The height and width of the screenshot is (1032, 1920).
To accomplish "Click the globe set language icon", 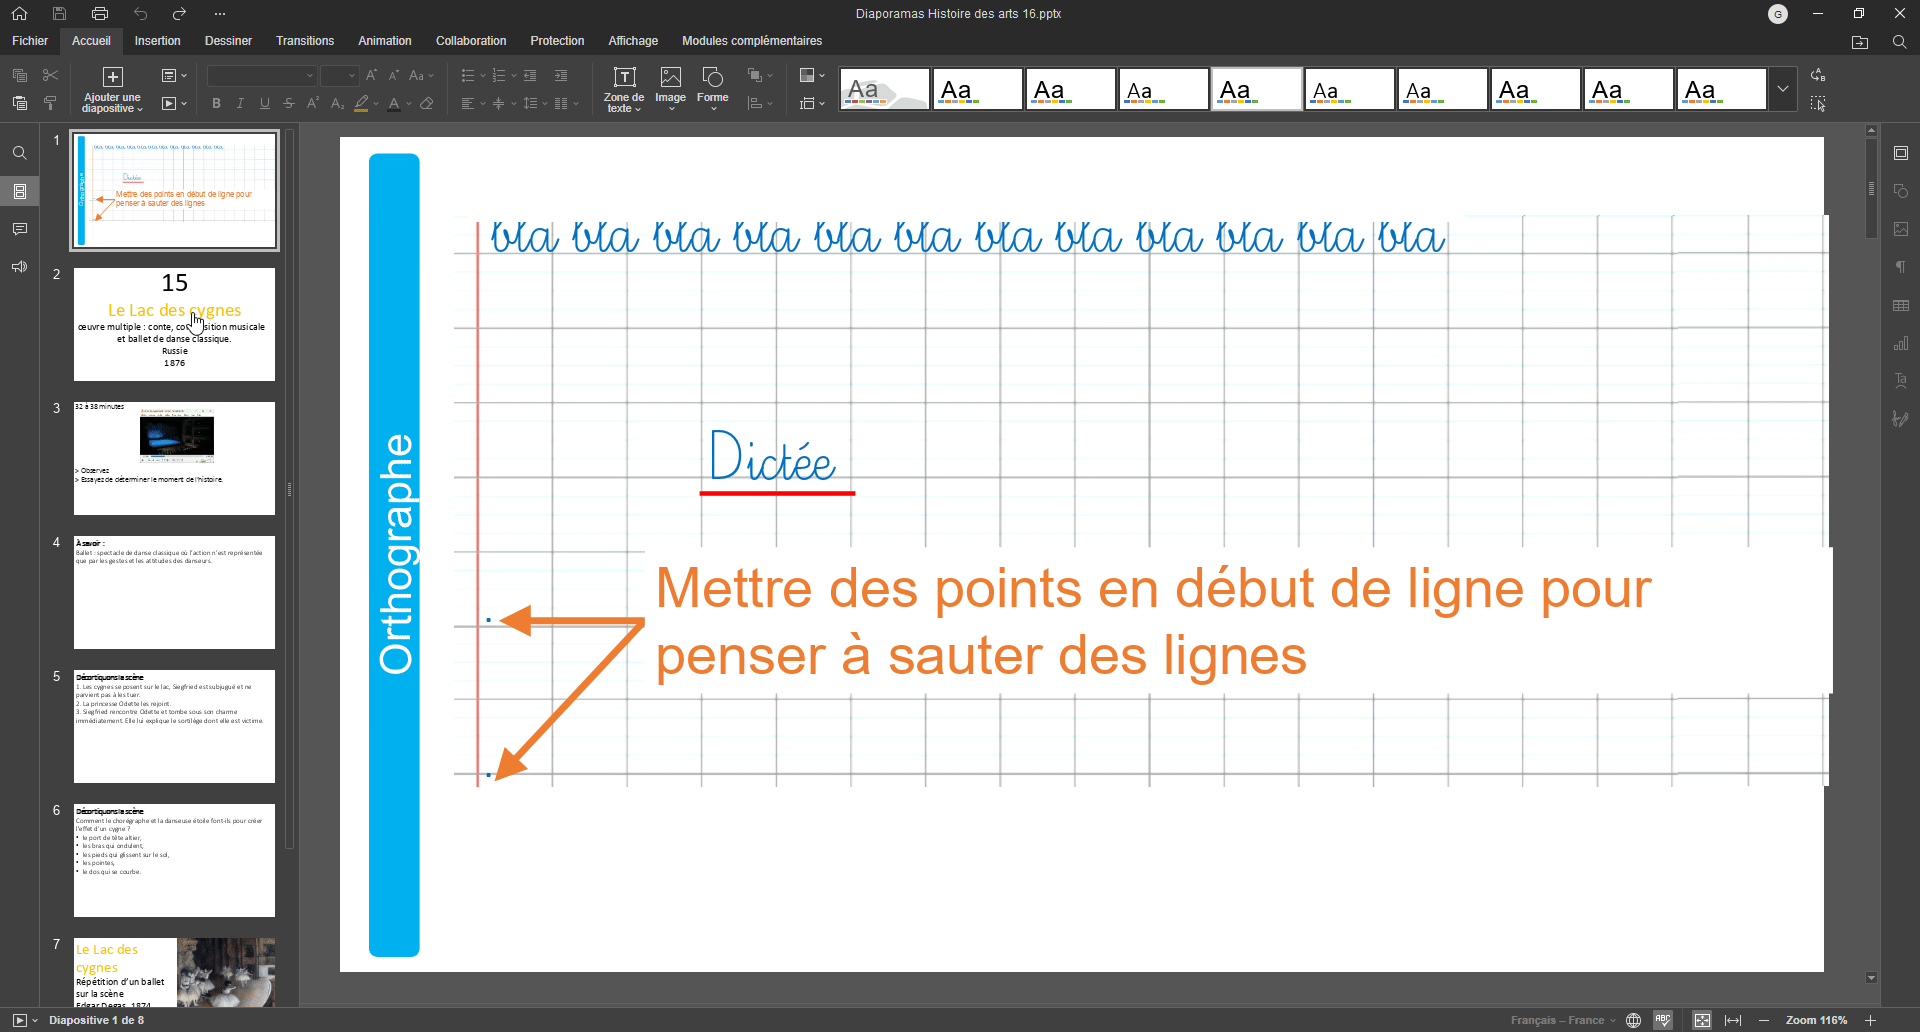I will tap(1633, 1020).
